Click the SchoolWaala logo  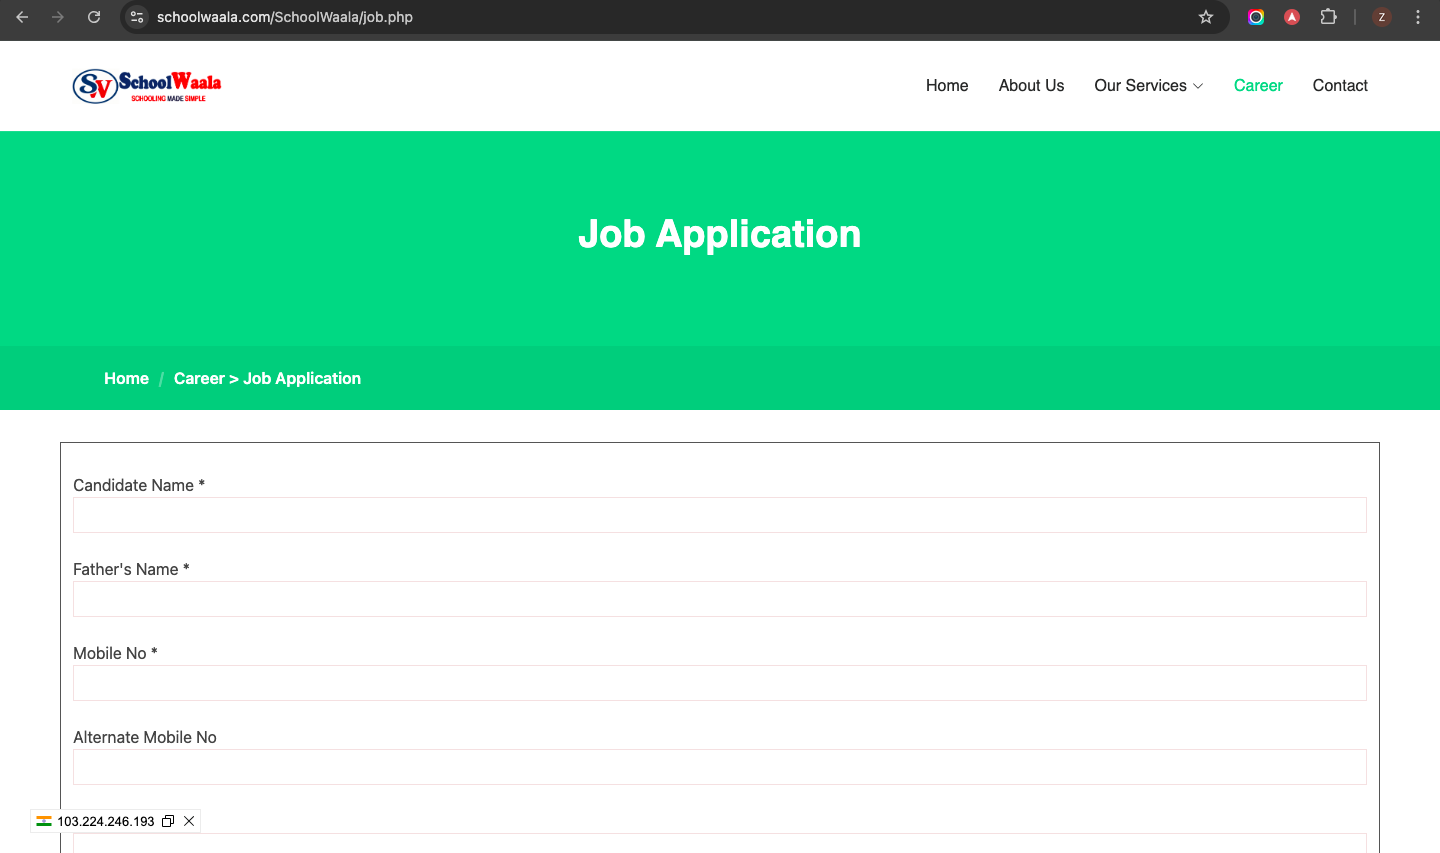(x=147, y=86)
